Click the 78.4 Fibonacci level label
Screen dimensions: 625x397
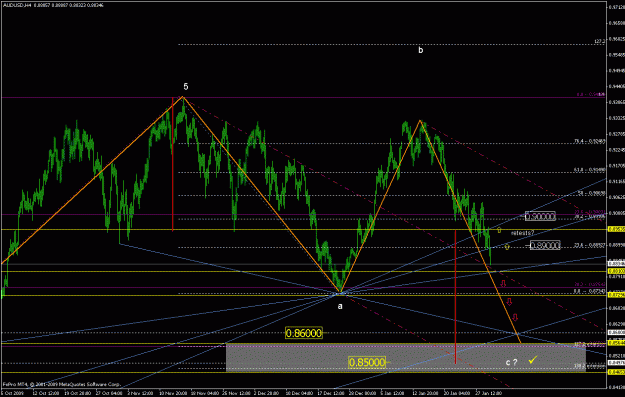pos(590,141)
